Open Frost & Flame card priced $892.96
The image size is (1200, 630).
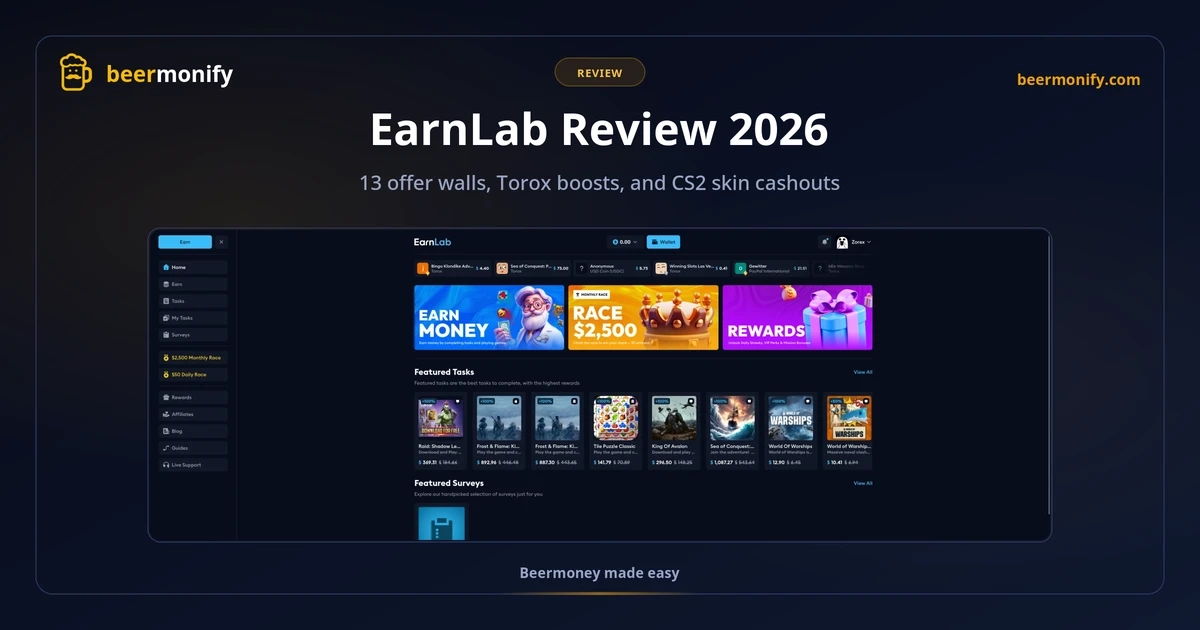[498, 431]
